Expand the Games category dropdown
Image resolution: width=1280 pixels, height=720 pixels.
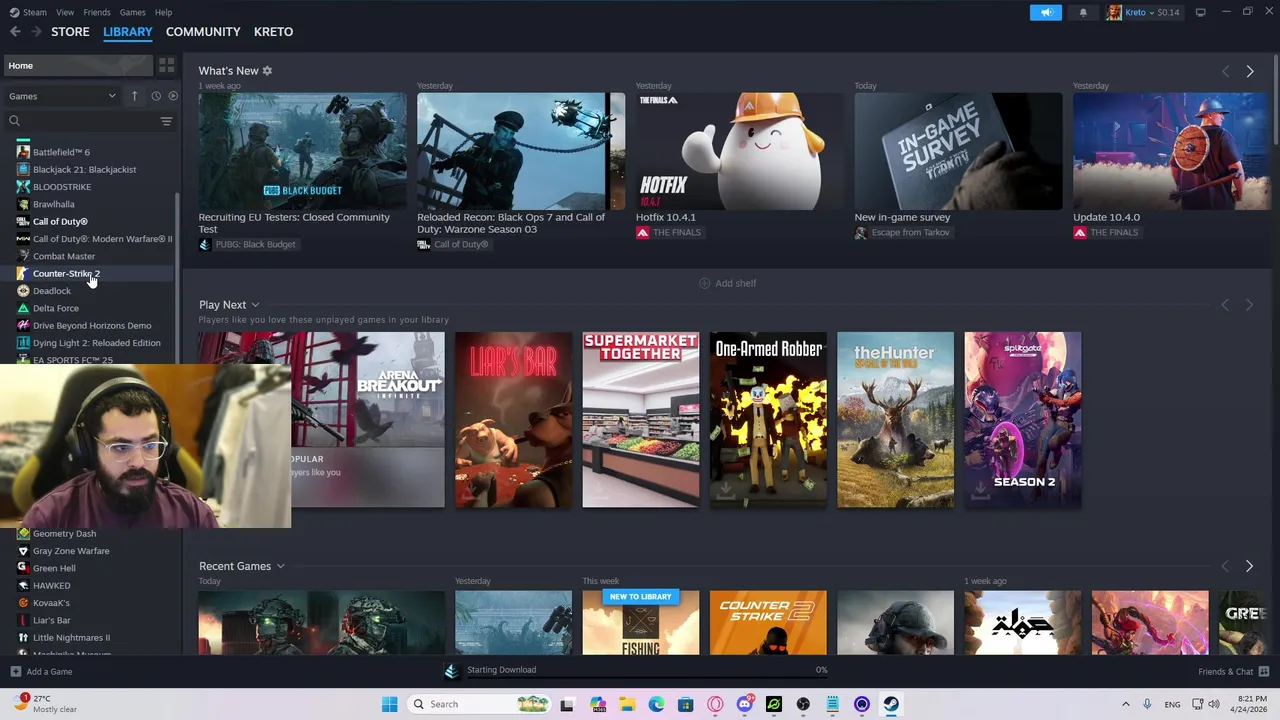[62, 96]
